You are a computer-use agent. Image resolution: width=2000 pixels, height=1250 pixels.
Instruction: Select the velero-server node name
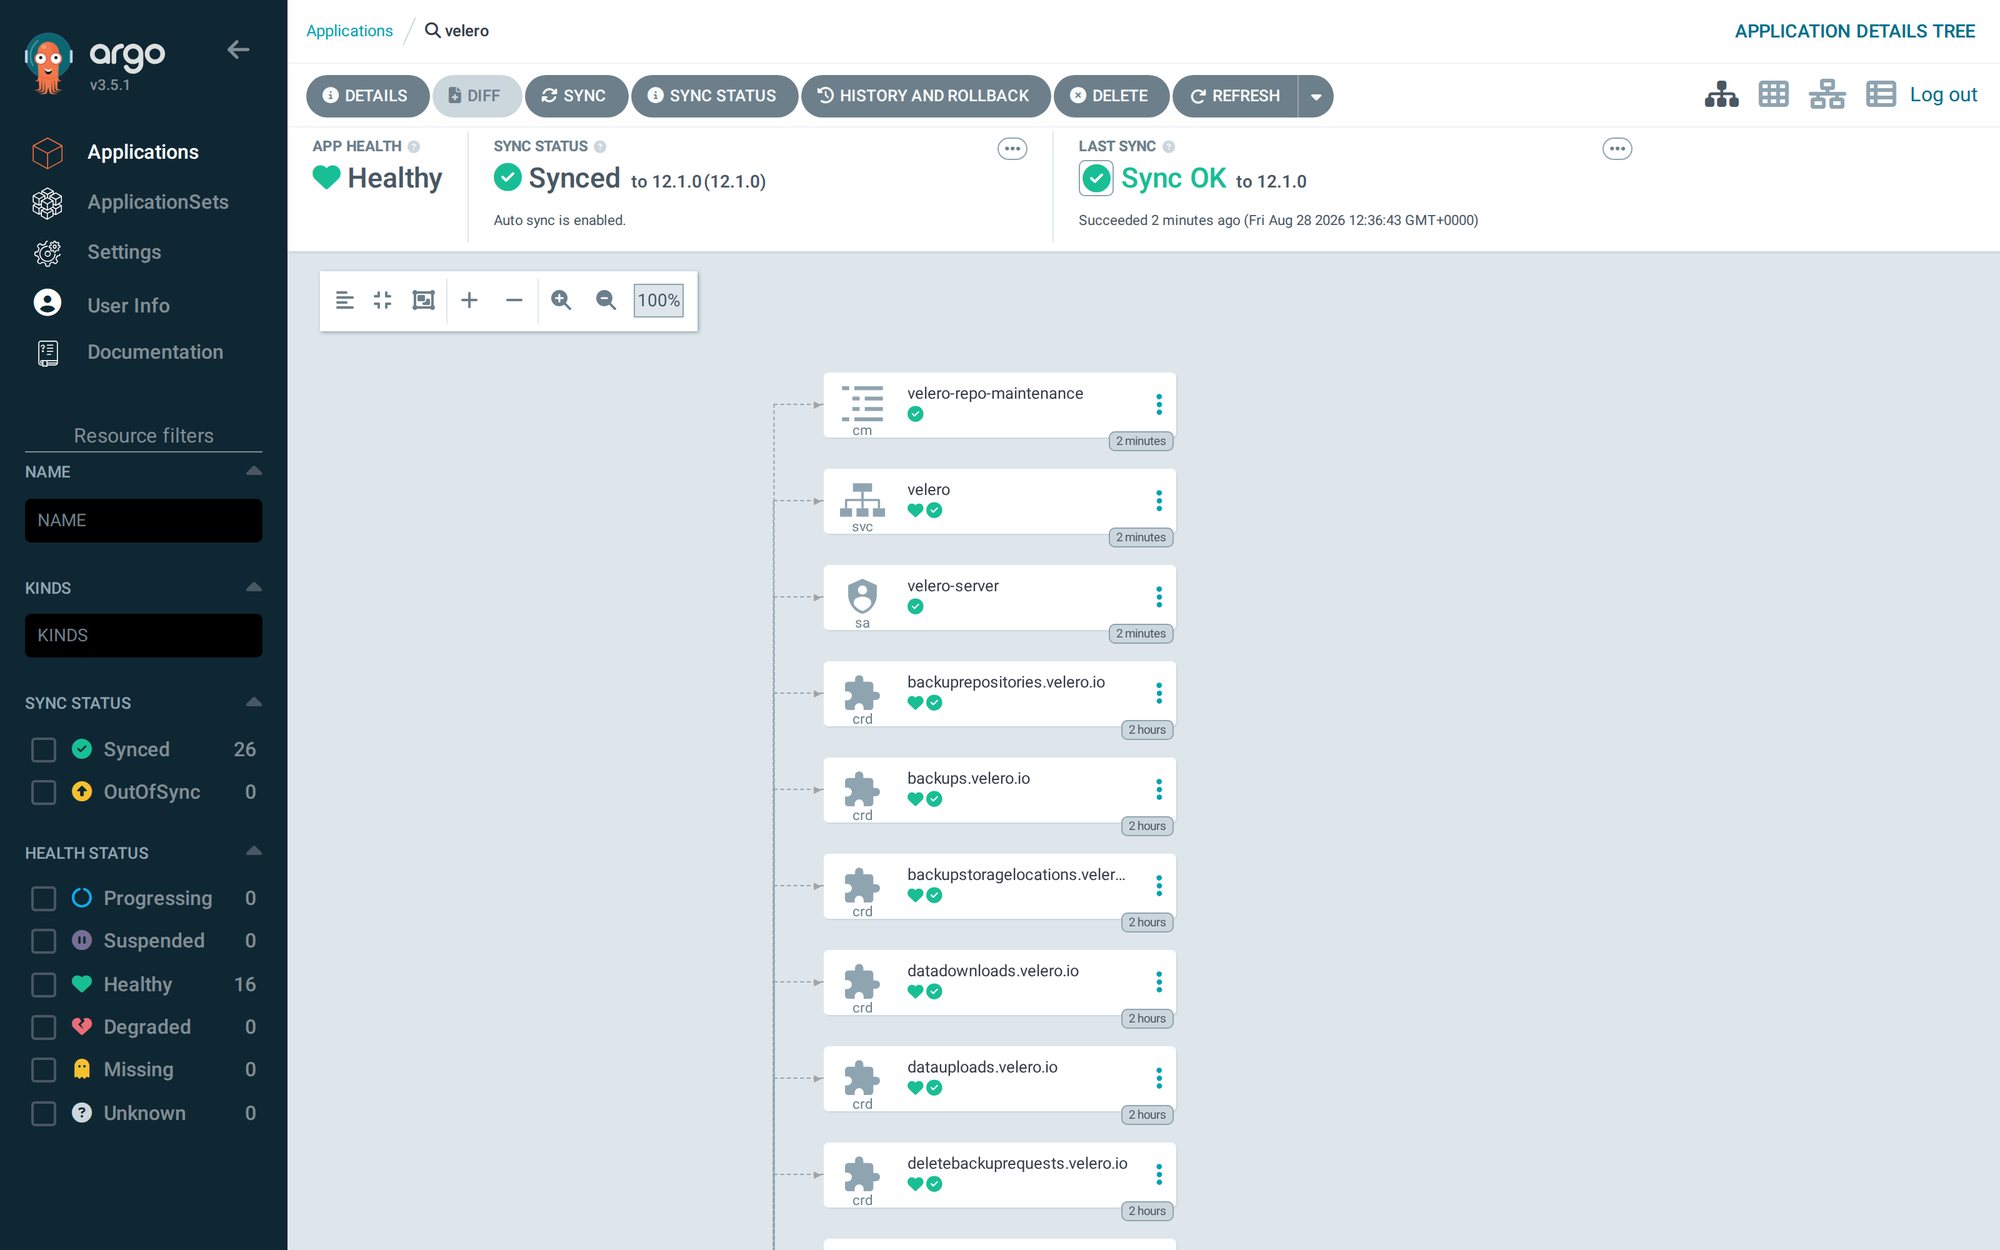953,586
